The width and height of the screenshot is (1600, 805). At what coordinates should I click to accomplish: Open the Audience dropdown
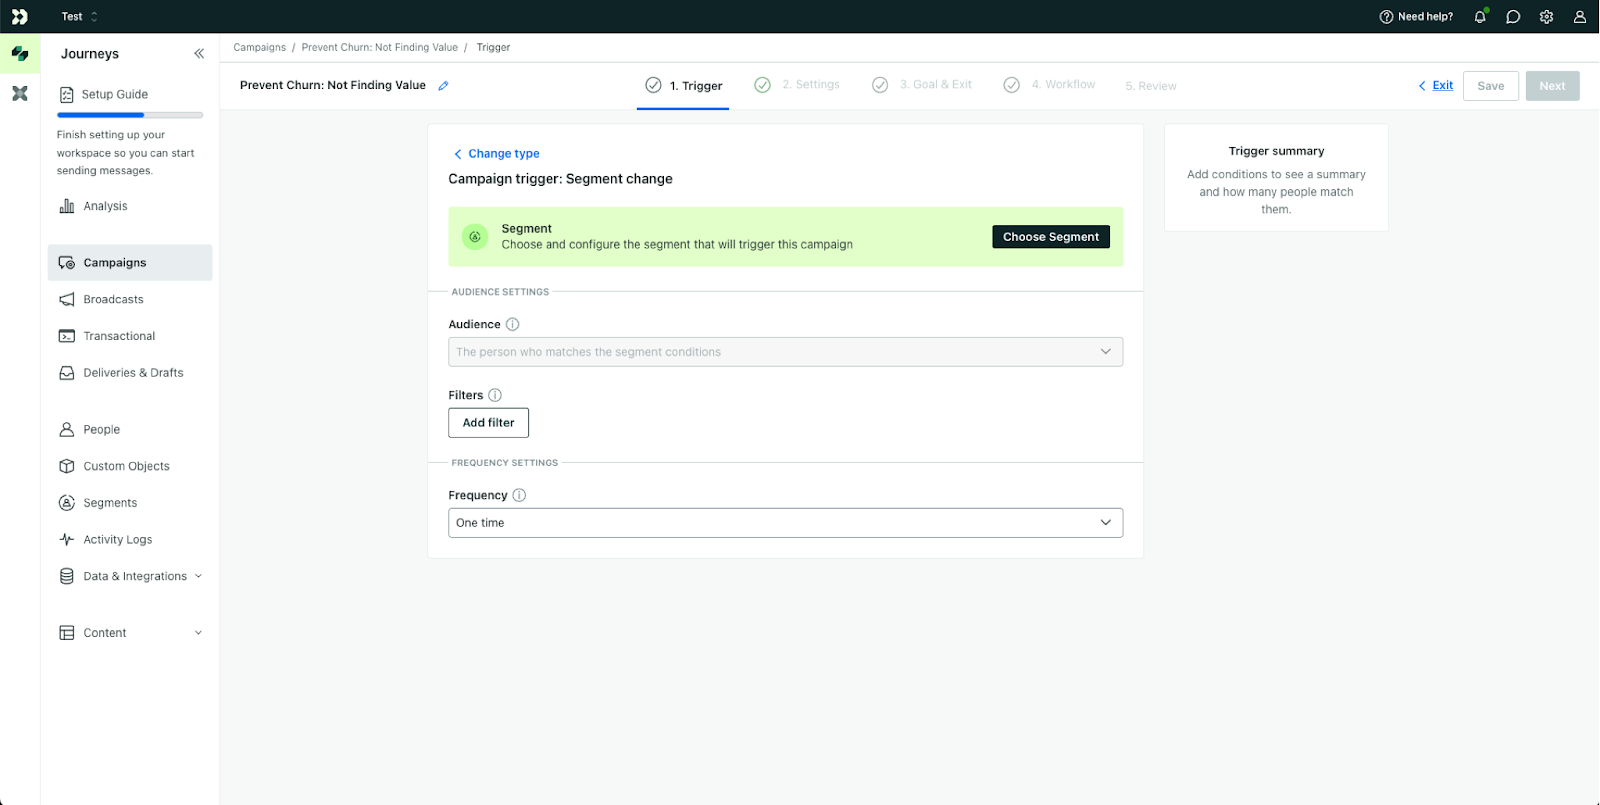coord(786,352)
